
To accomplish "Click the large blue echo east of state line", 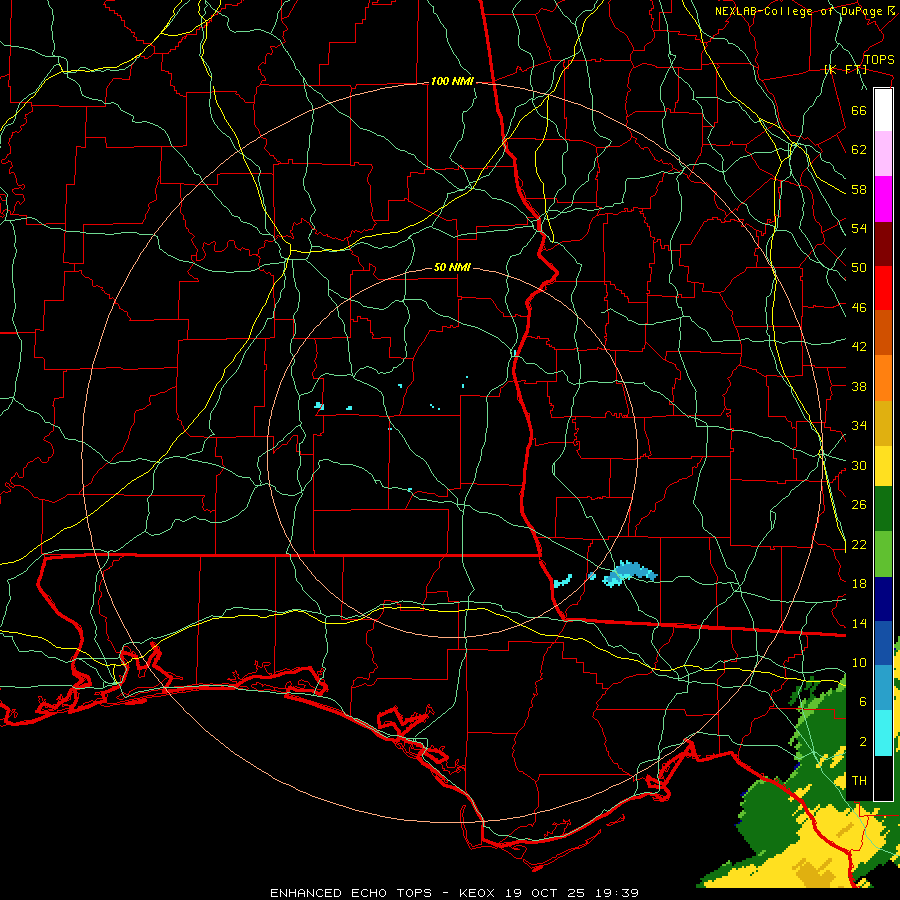I will tap(630, 573).
